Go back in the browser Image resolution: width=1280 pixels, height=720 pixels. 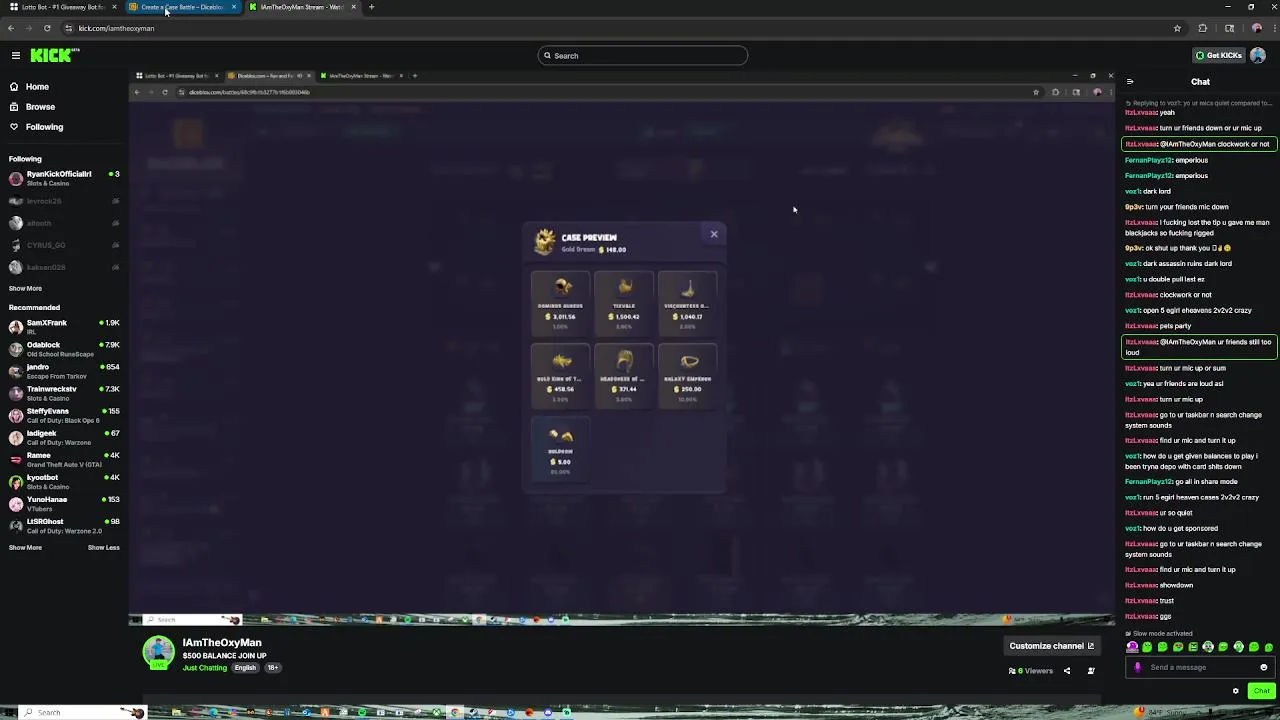point(11,28)
